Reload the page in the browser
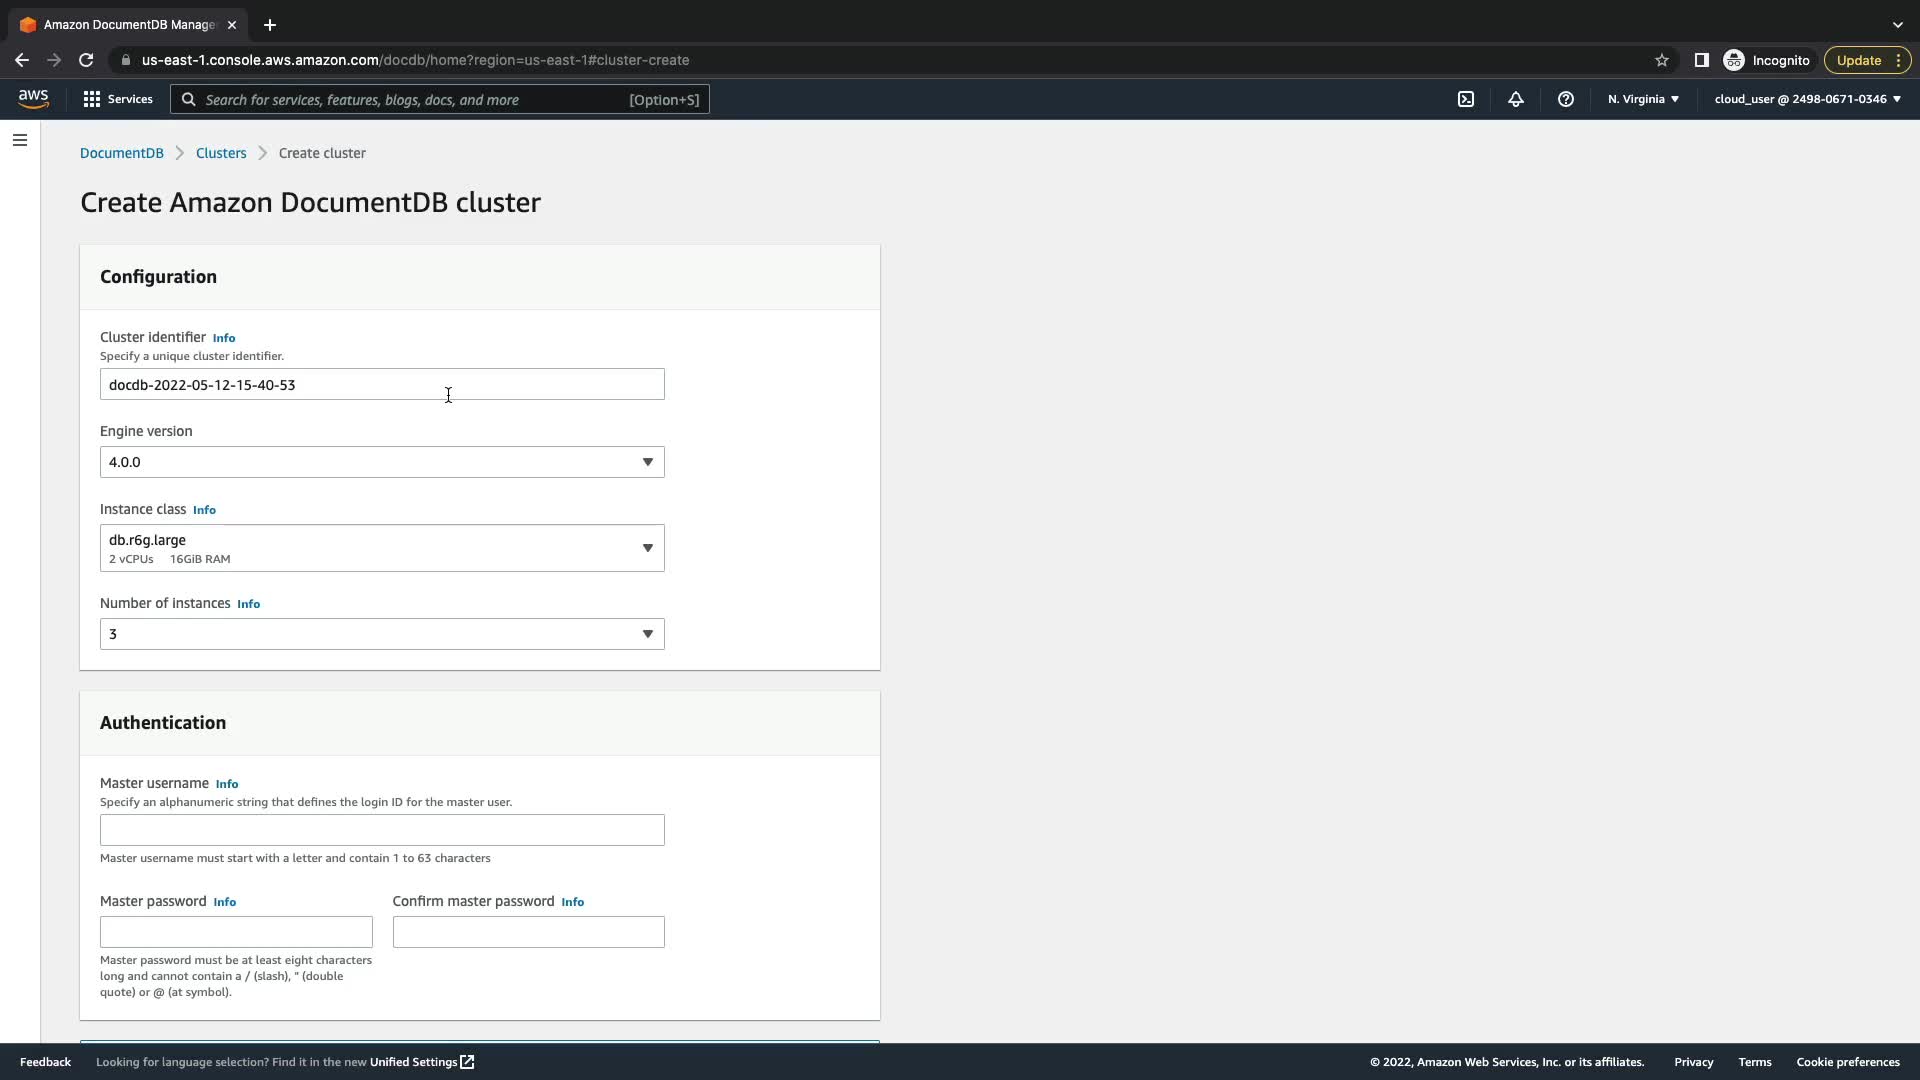 (86, 60)
